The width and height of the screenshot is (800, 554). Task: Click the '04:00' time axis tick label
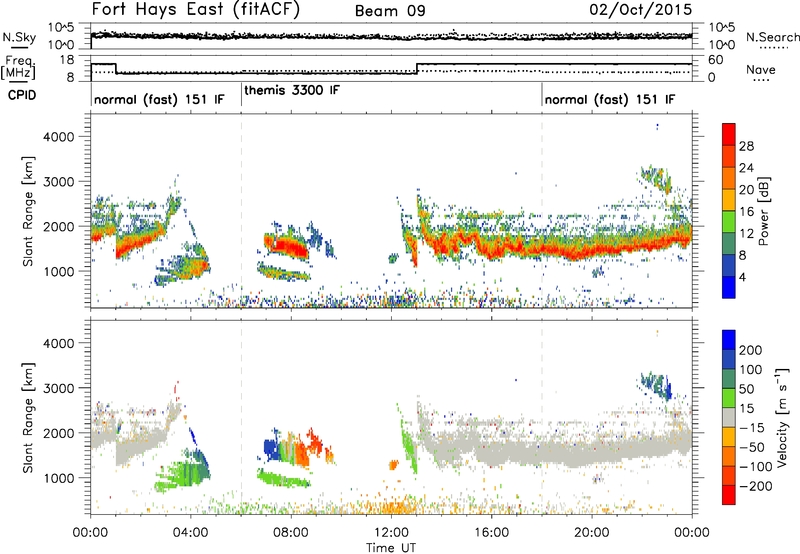pyautogui.click(x=190, y=533)
